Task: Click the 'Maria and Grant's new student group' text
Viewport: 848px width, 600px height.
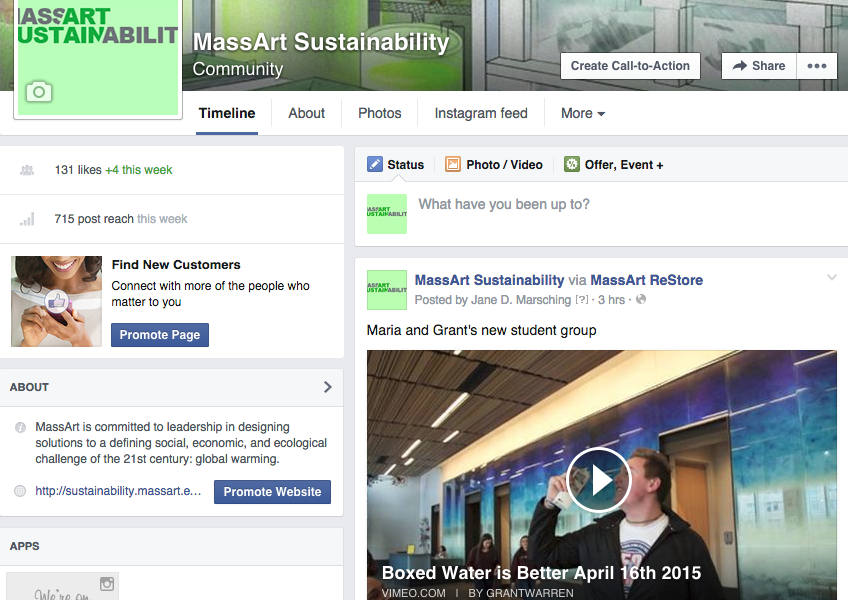Action: click(481, 330)
